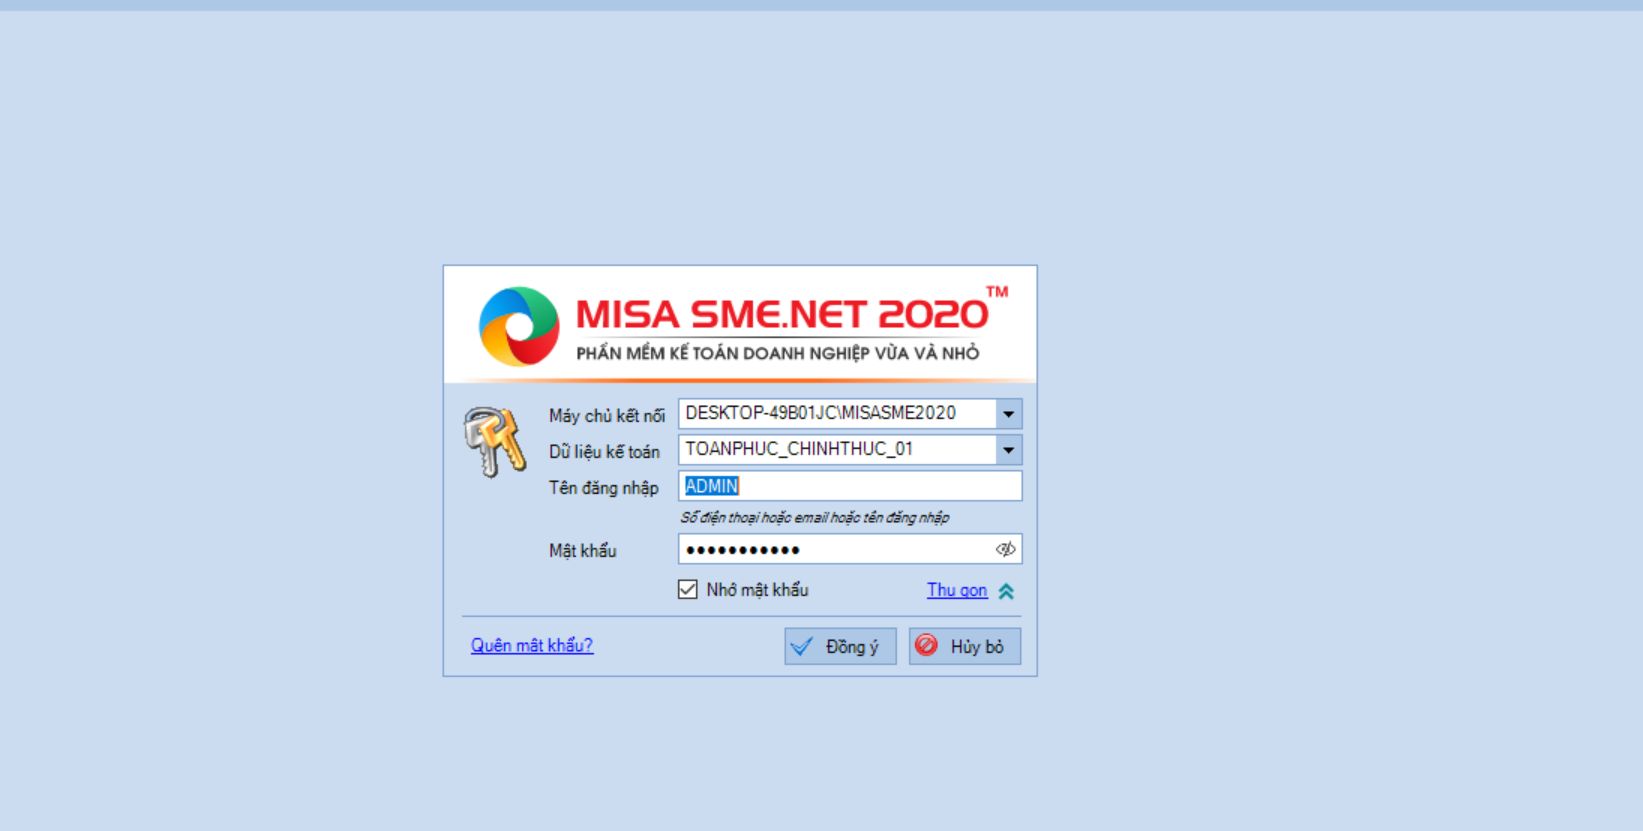Click the MISA SME.NET 2020 title text
1643x831 pixels.
coord(782,314)
